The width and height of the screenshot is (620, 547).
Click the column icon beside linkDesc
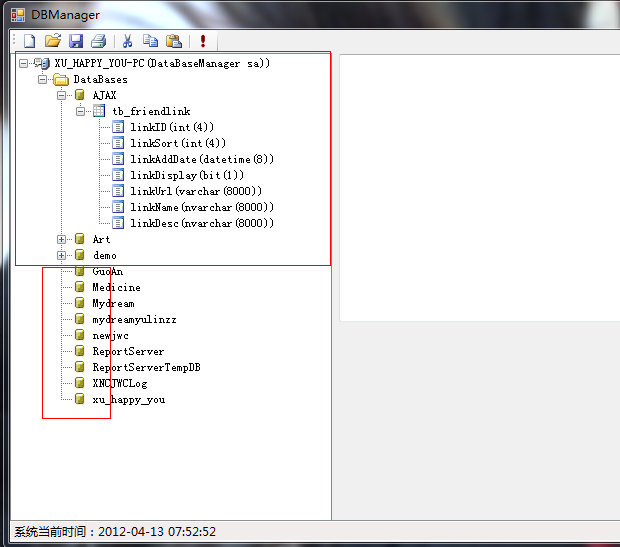point(118,223)
